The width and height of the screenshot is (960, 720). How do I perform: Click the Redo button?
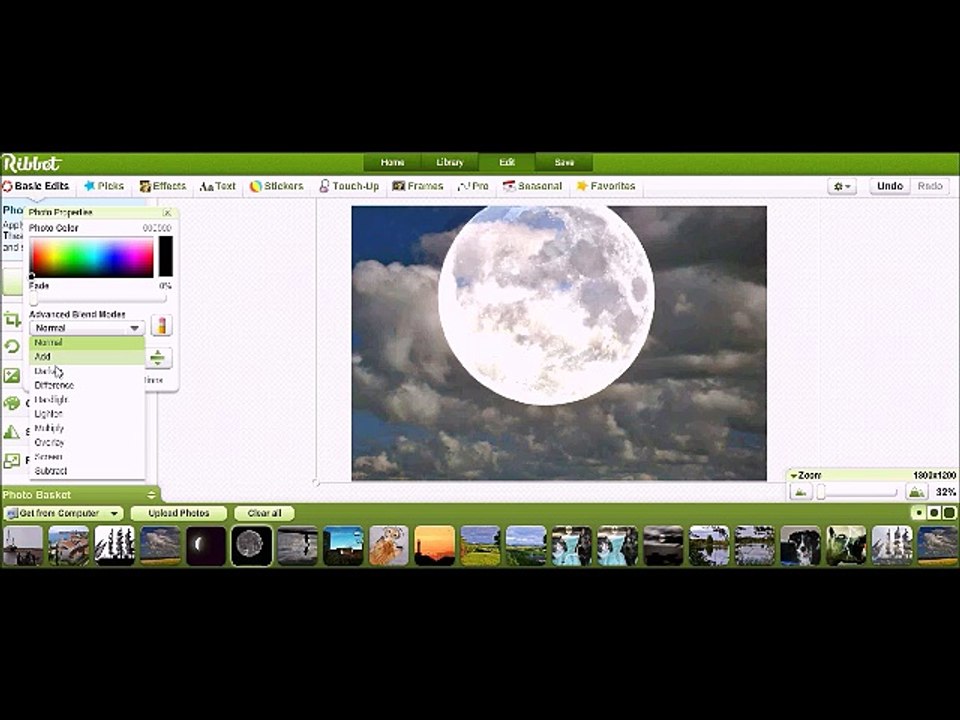coord(929,186)
